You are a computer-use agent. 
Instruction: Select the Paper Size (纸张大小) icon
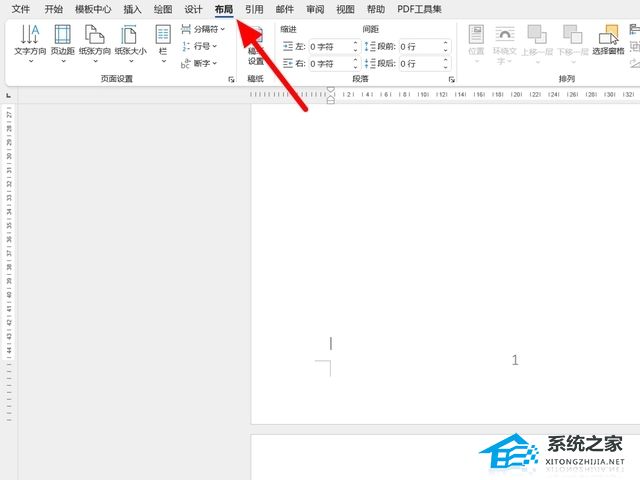(x=129, y=41)
